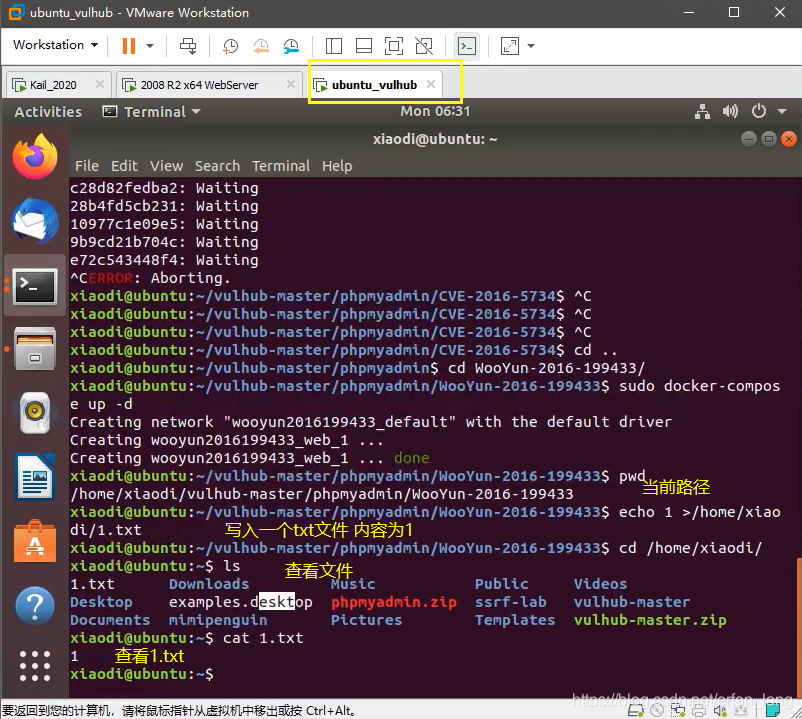The image size is (802, 719).
Task: Click the network adapter status icon
Action: click(678, 710)
